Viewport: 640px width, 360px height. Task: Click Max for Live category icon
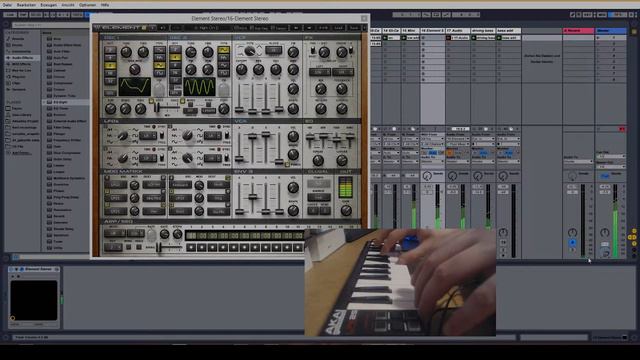(8, 70)
